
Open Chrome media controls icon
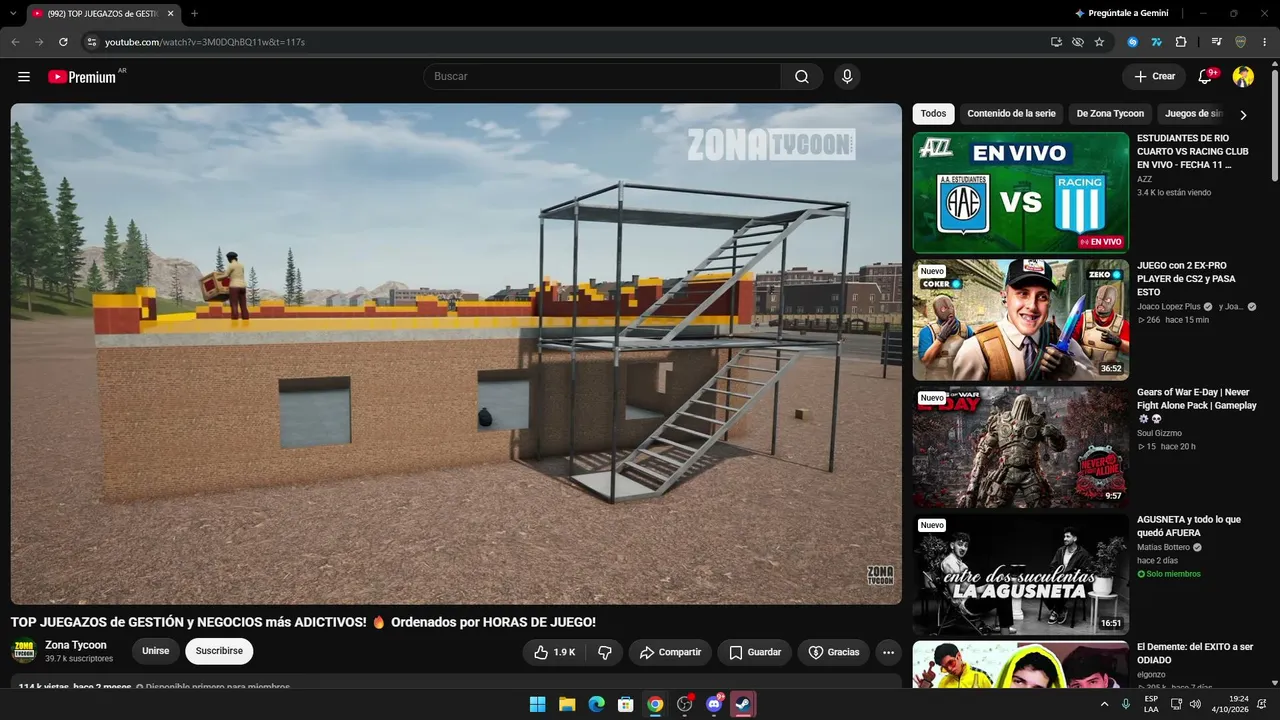pos(1217,42)
